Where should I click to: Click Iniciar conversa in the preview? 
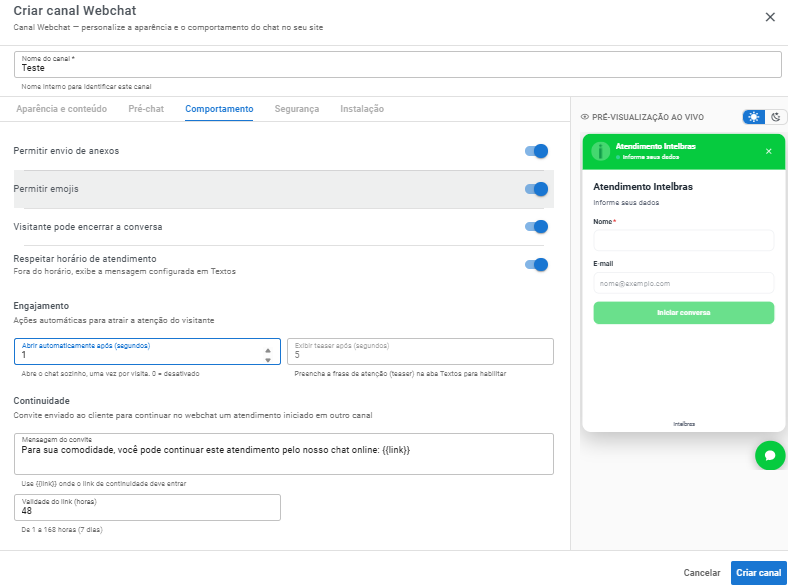(x=683, y=313)
